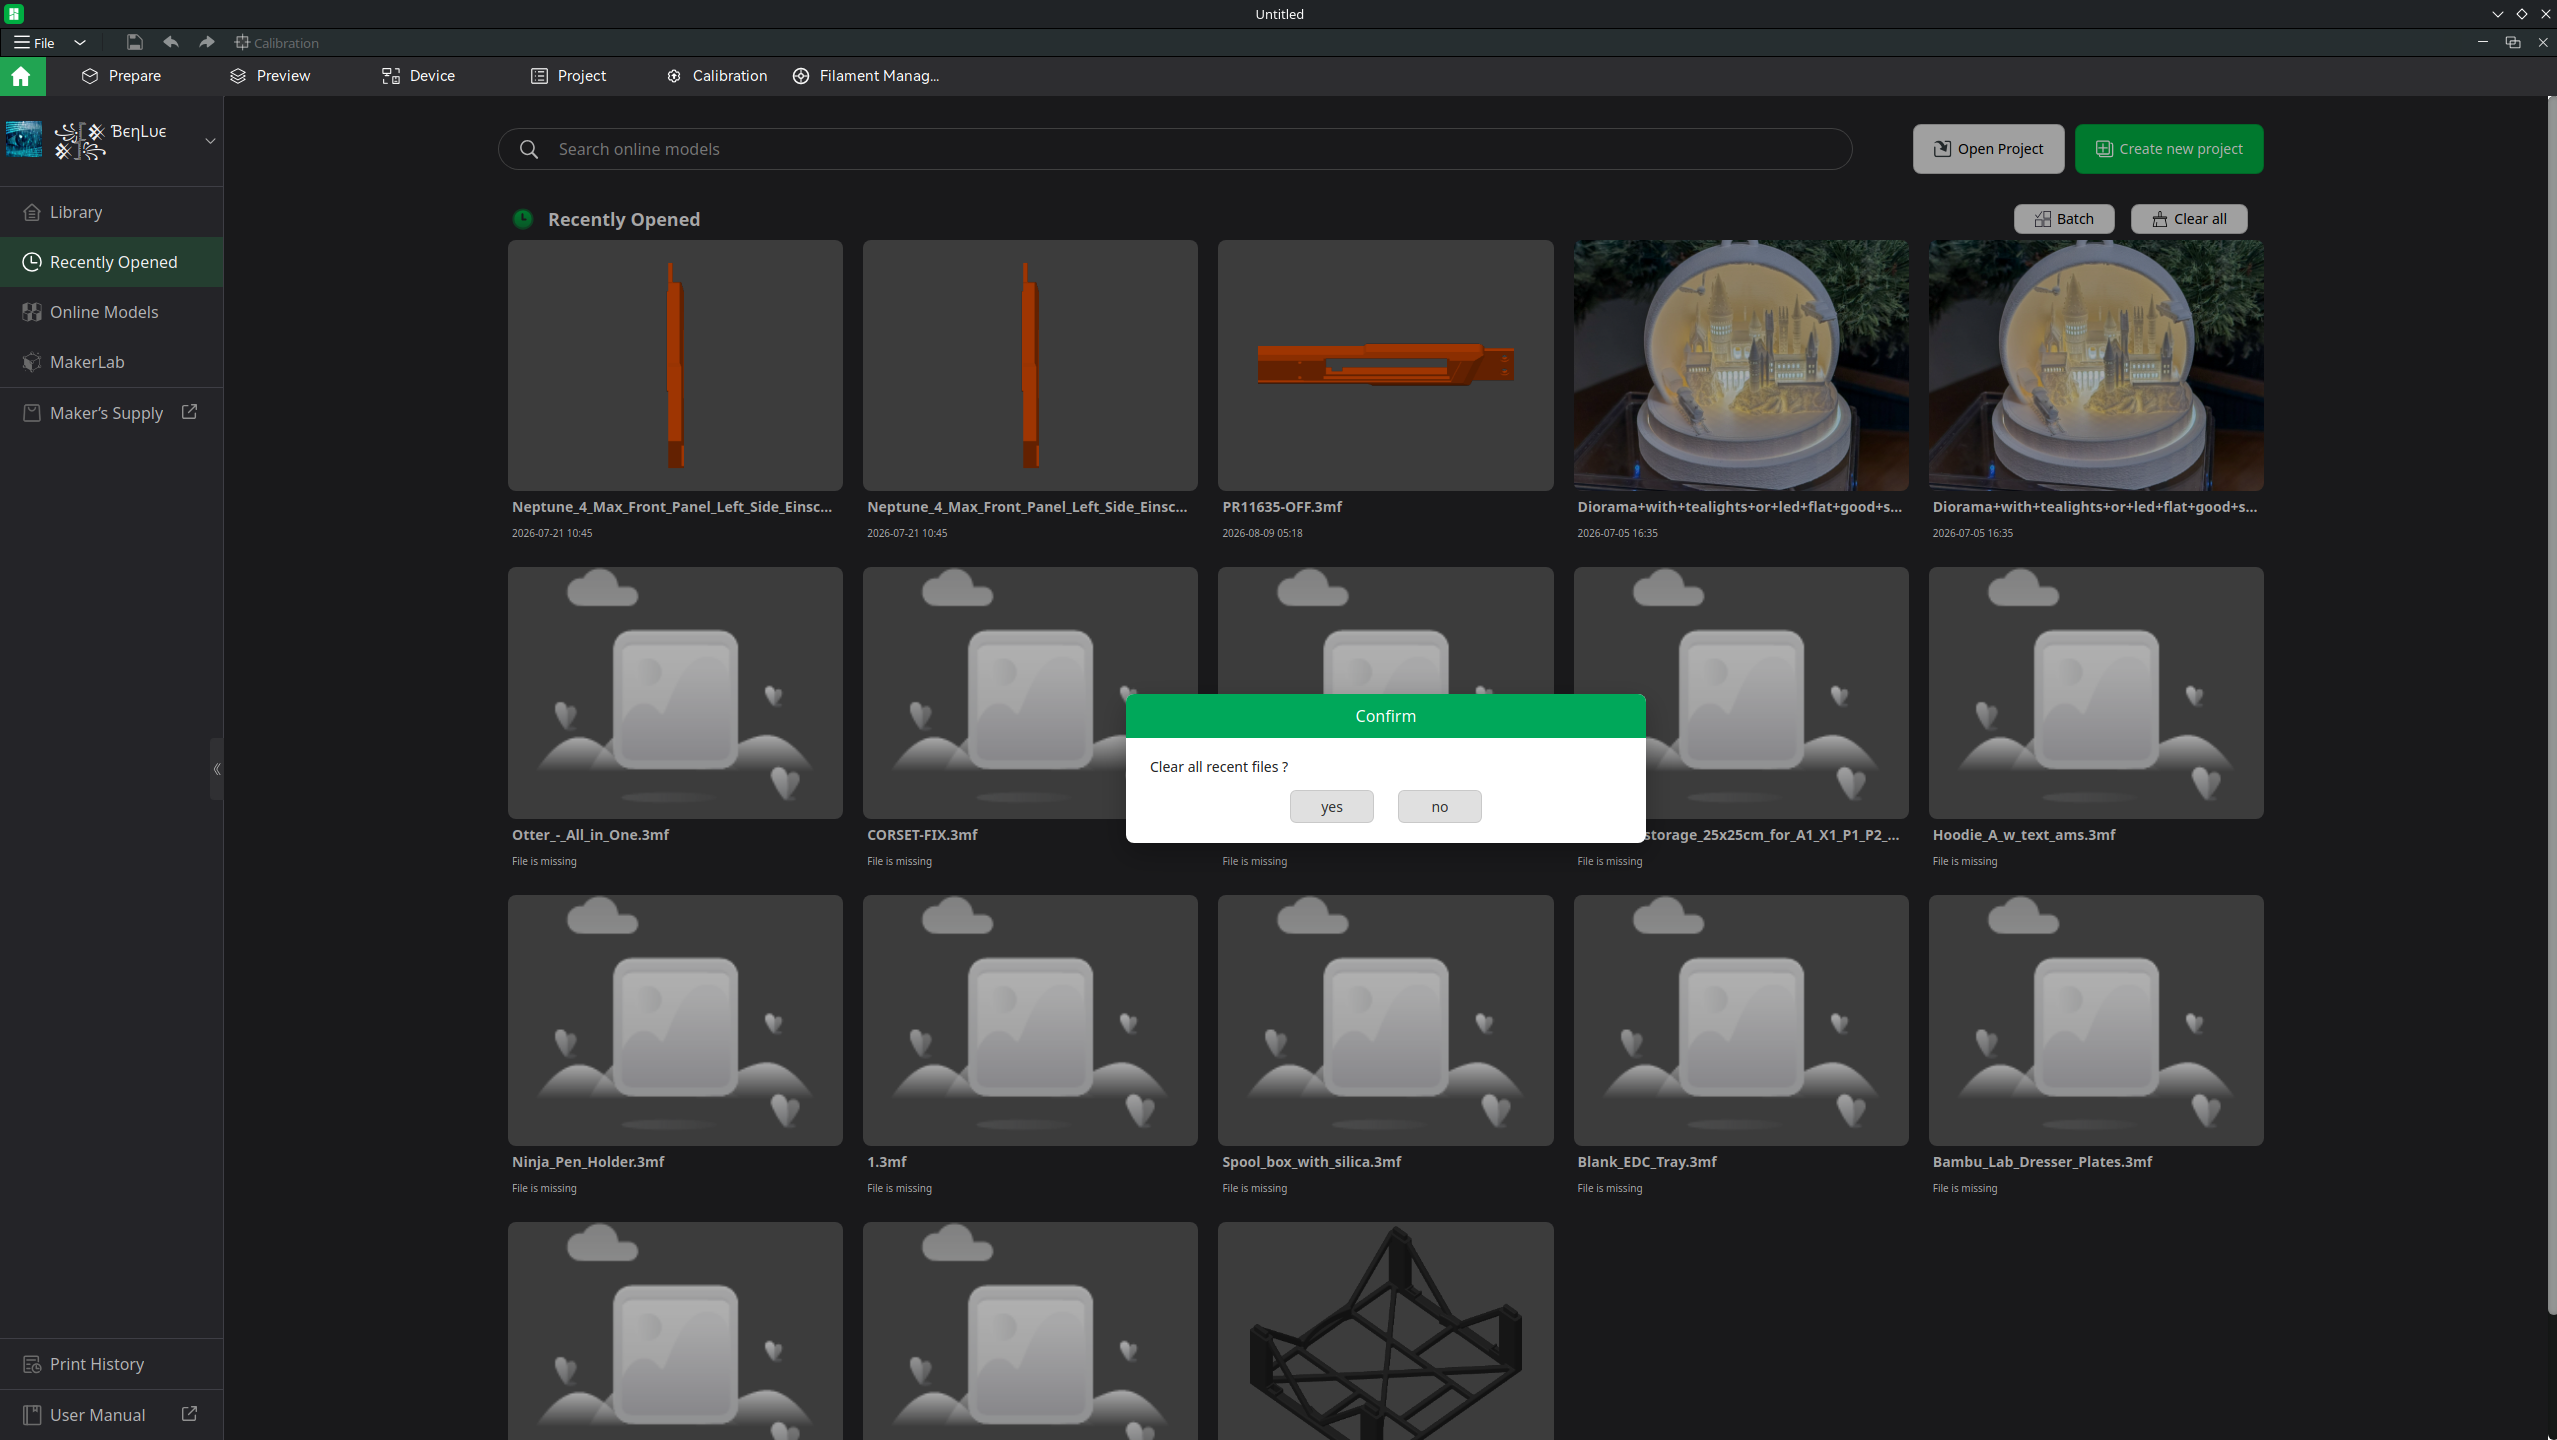
Task: Open Library in the sidebar
Action: [x=112, y=212]
